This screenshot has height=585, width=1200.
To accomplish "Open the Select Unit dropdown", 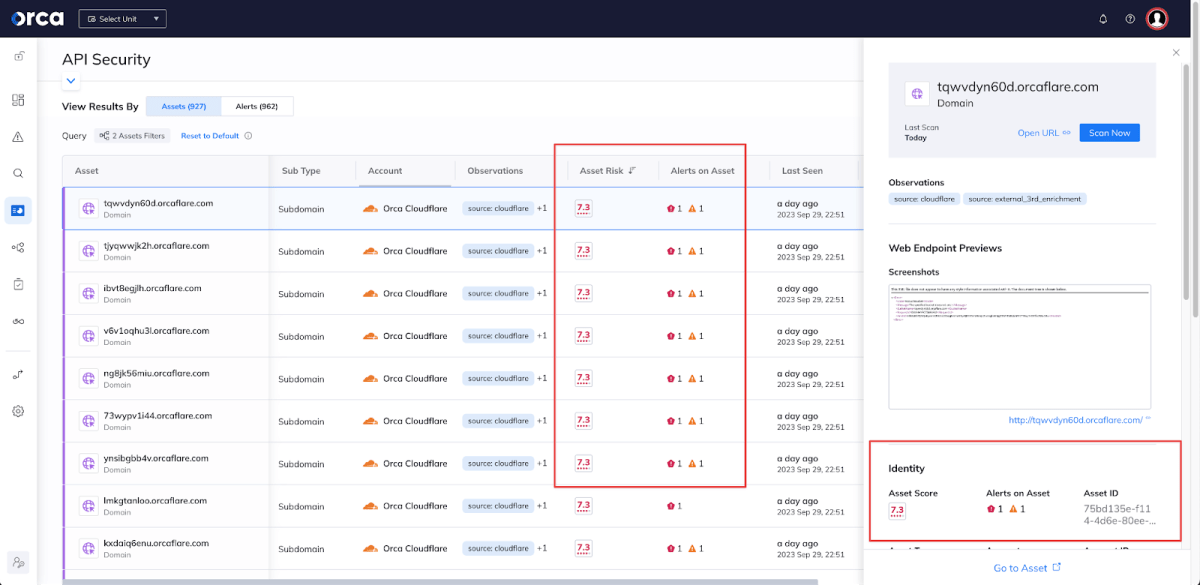I will click(123, 19).
